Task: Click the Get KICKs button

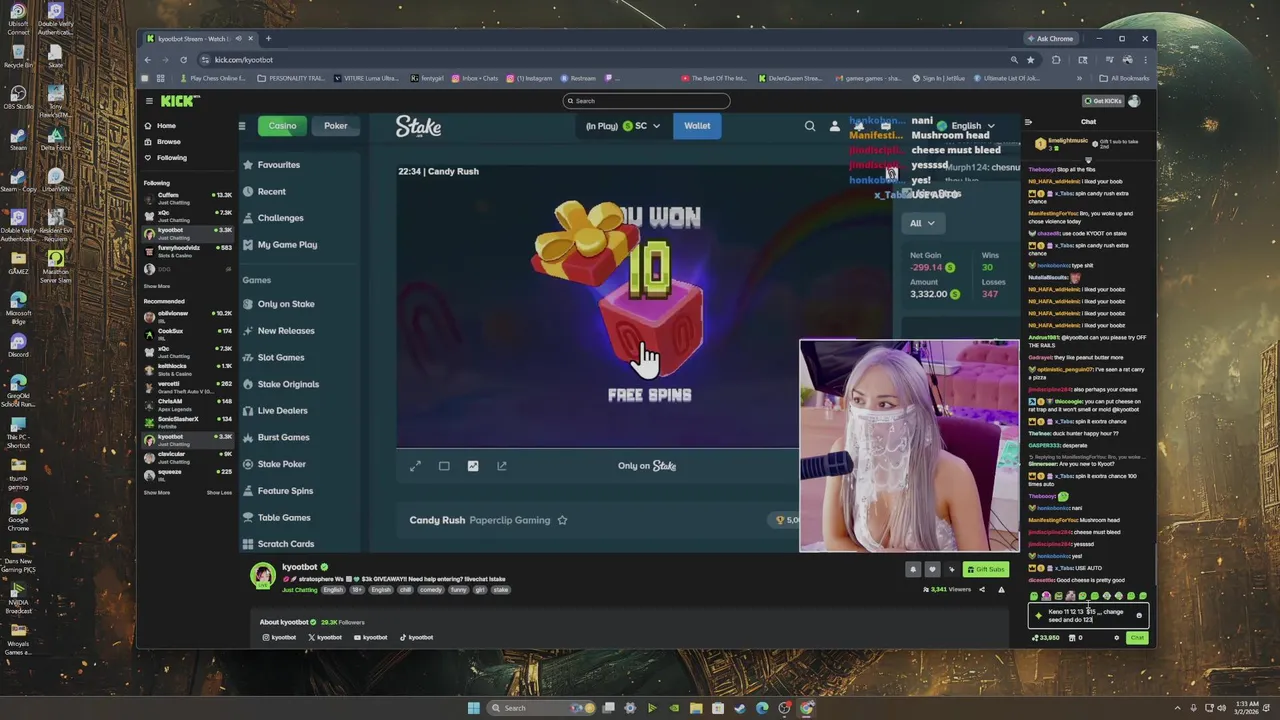Action: coord(1103,101)
